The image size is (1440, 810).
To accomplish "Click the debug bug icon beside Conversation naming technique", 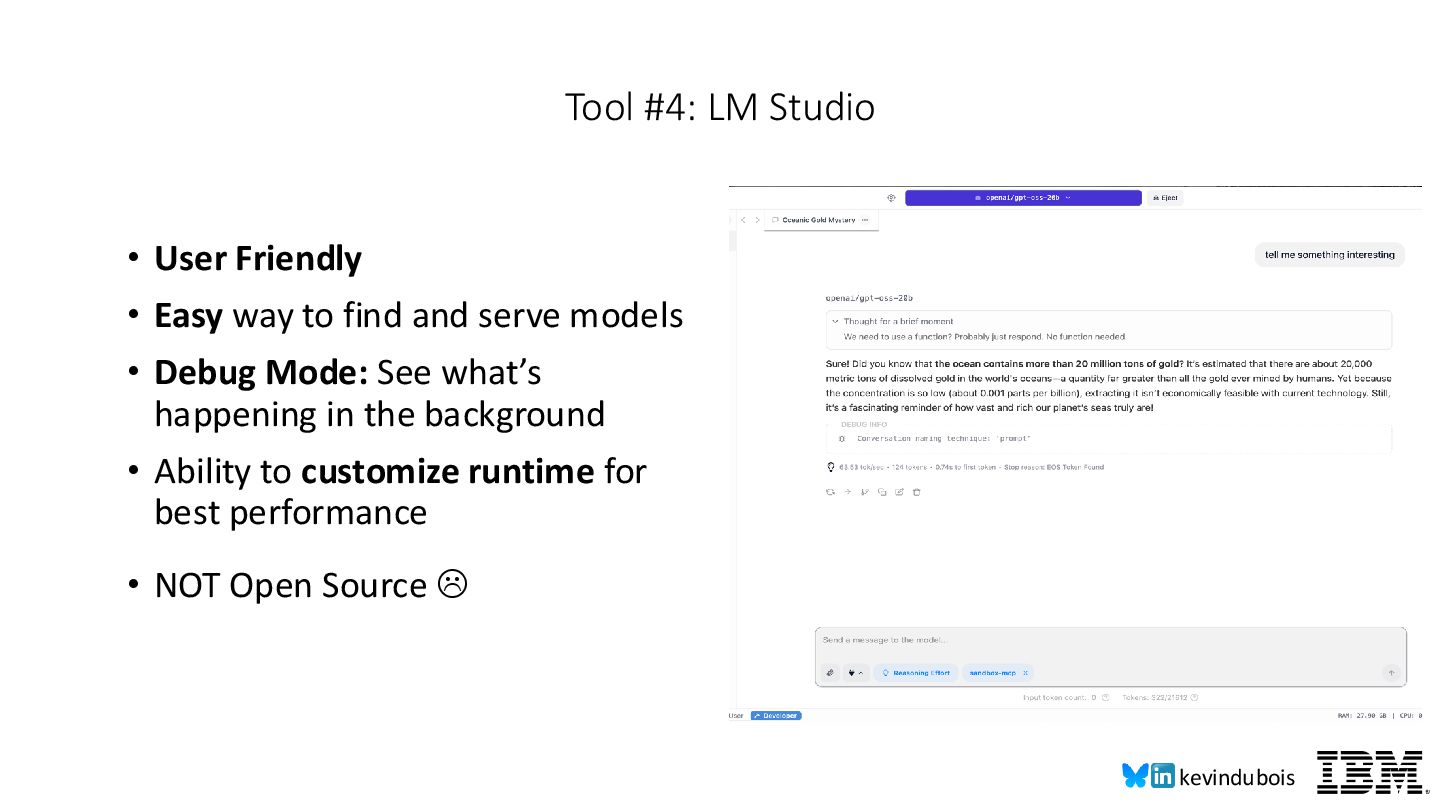I will [842, 439].
